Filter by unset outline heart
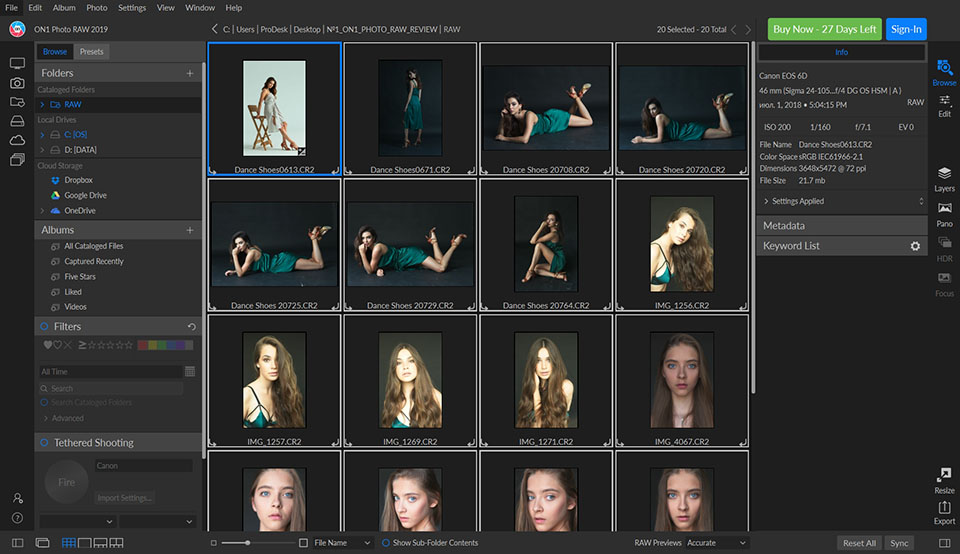Viewport: 960px width, 554px height. coord(58,345)
